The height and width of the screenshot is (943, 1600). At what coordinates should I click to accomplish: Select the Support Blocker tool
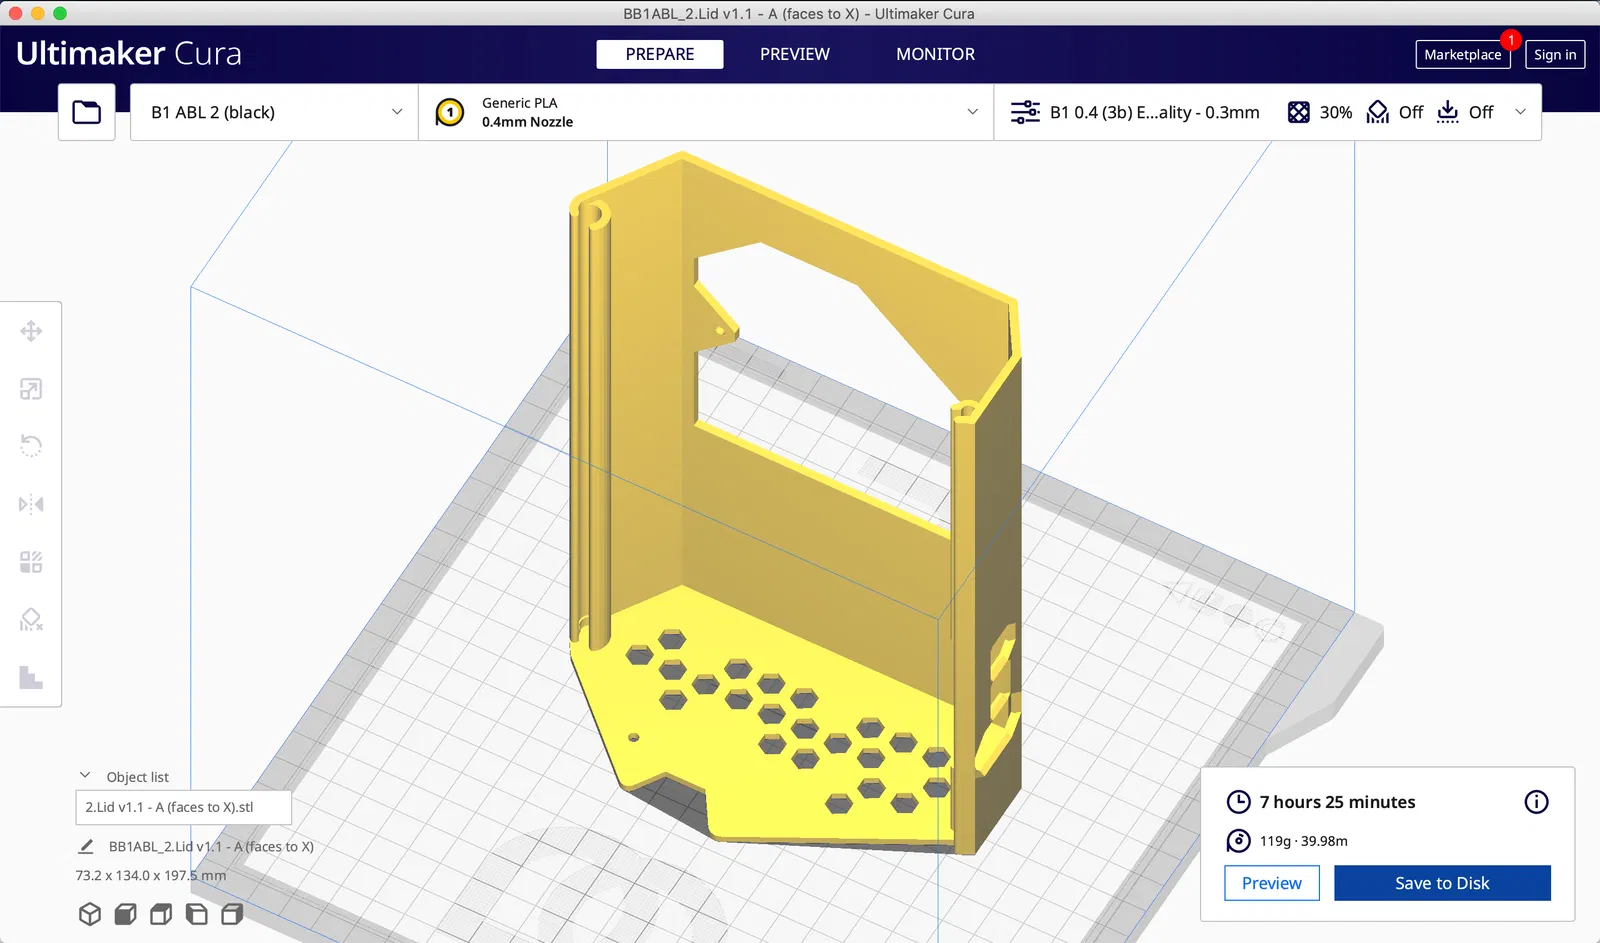tap(31, 620)
